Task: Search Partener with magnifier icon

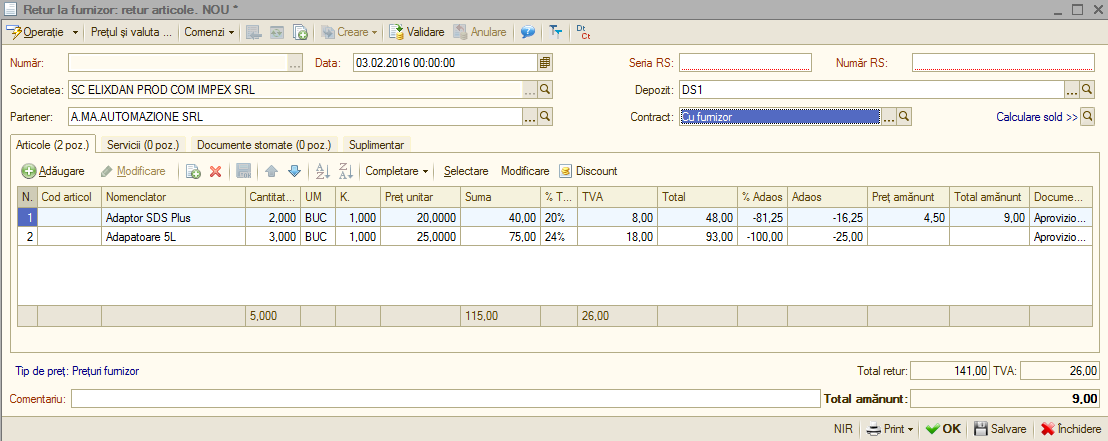Action: (545, 117)
